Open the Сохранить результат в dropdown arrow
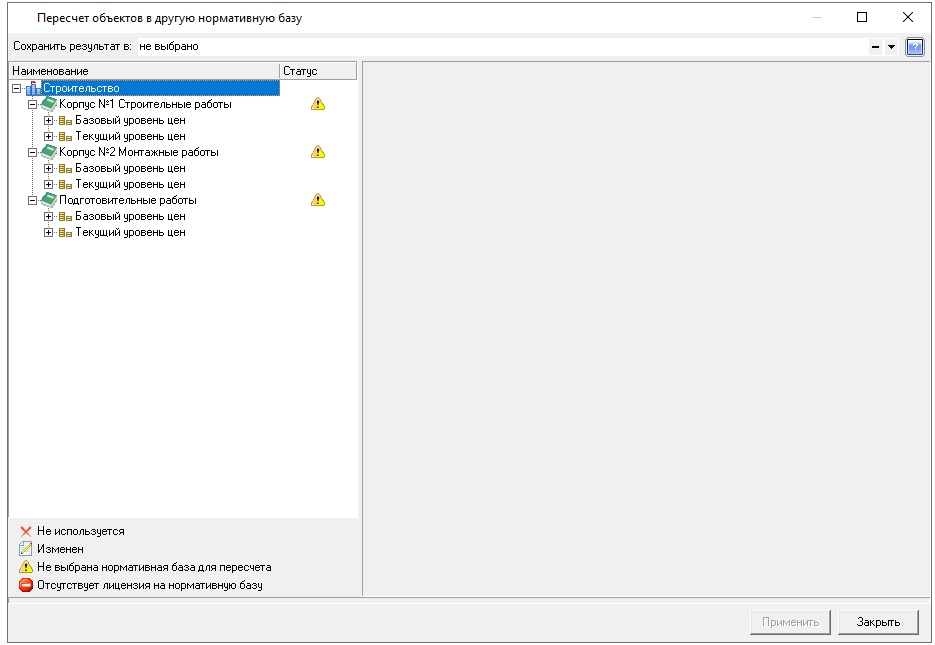This screenshot has height=645, width=935. pyautogui.click(x=891, y=47)
